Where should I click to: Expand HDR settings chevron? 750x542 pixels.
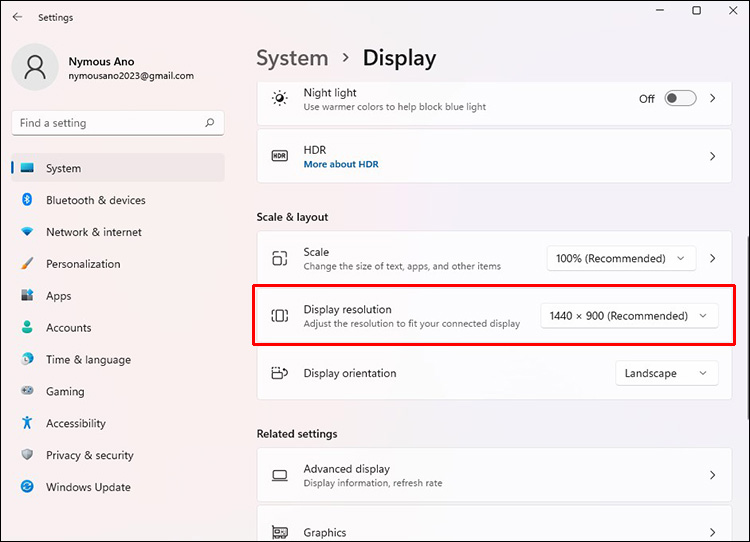point(713,156)
